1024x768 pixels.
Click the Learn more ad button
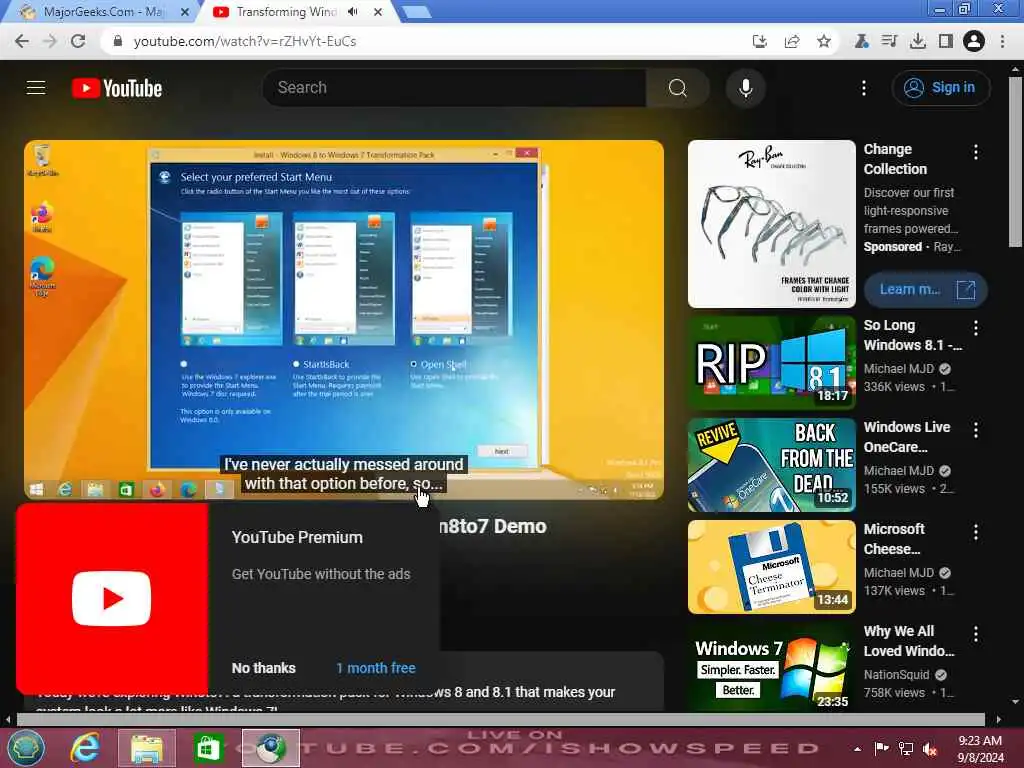pos(925,289)
